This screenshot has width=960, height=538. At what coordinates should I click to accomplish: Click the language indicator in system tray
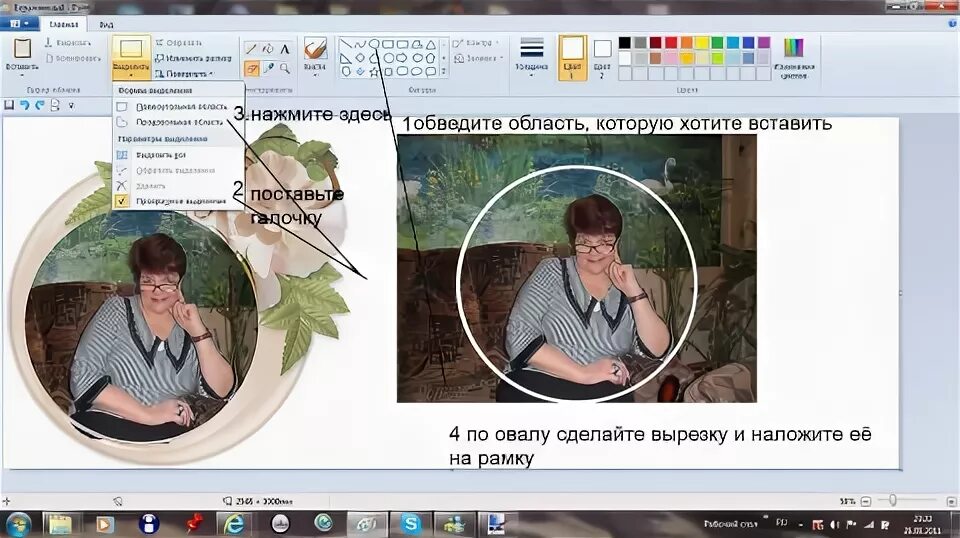pyautogui.click(x=781, y=523)
